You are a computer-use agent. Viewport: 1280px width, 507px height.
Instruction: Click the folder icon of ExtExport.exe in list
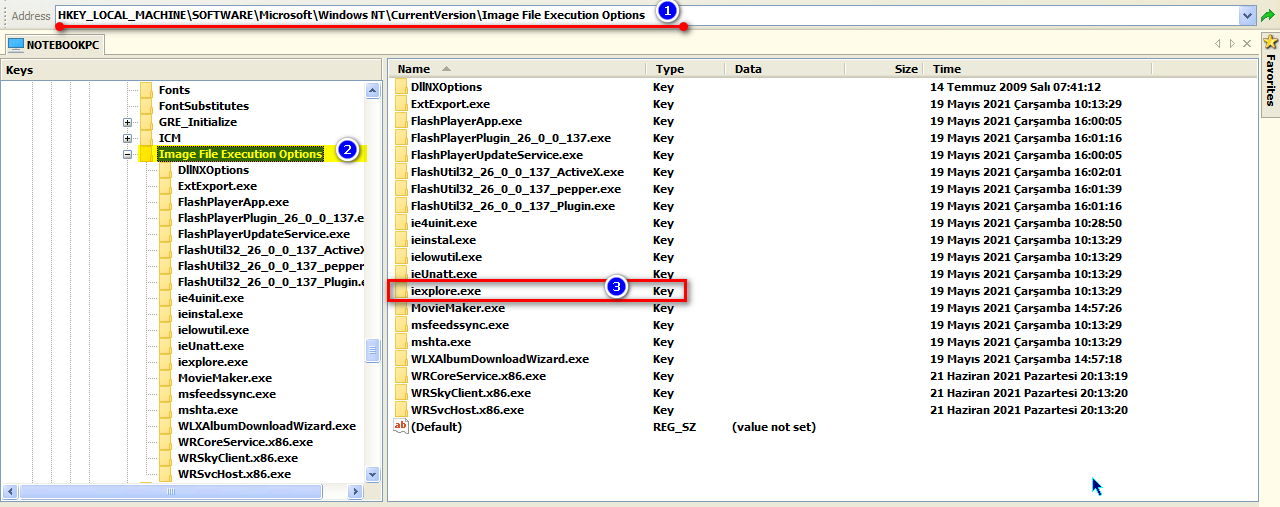[x=401, y=104]
